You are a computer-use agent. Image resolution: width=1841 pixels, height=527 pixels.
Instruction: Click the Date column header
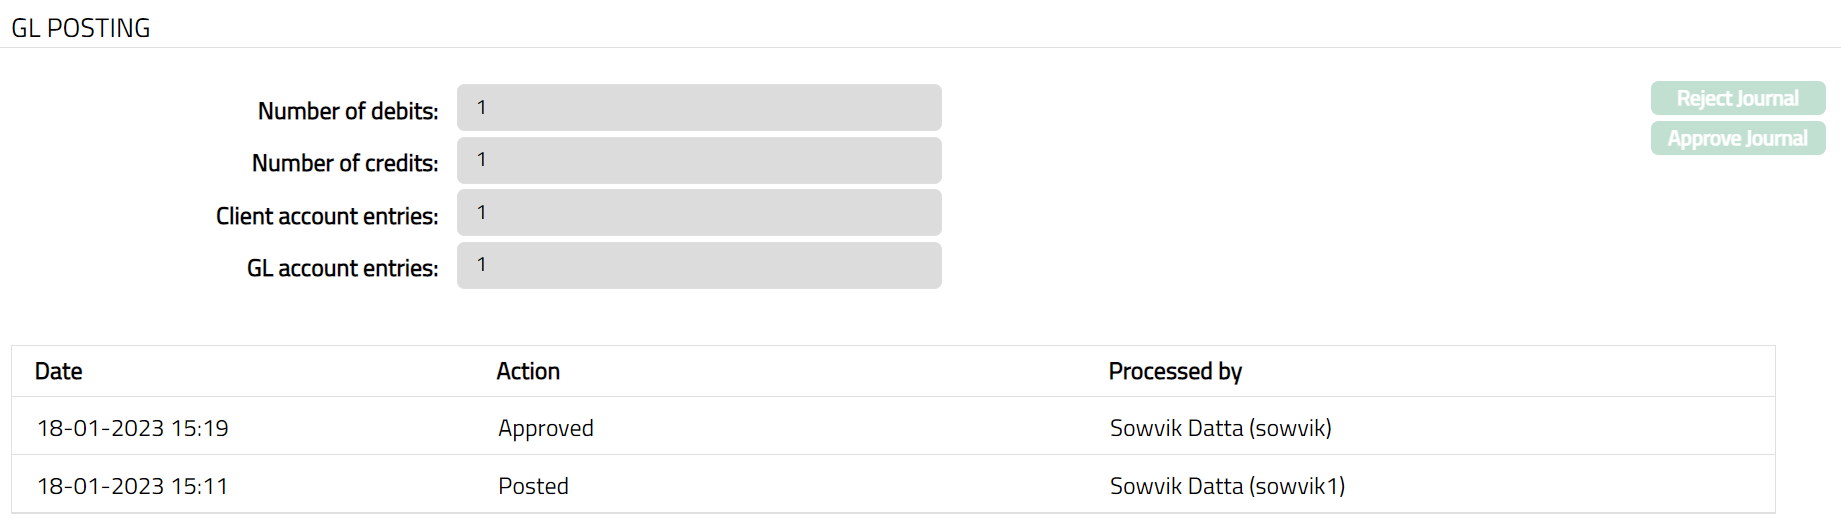click(x=59, y=372)
